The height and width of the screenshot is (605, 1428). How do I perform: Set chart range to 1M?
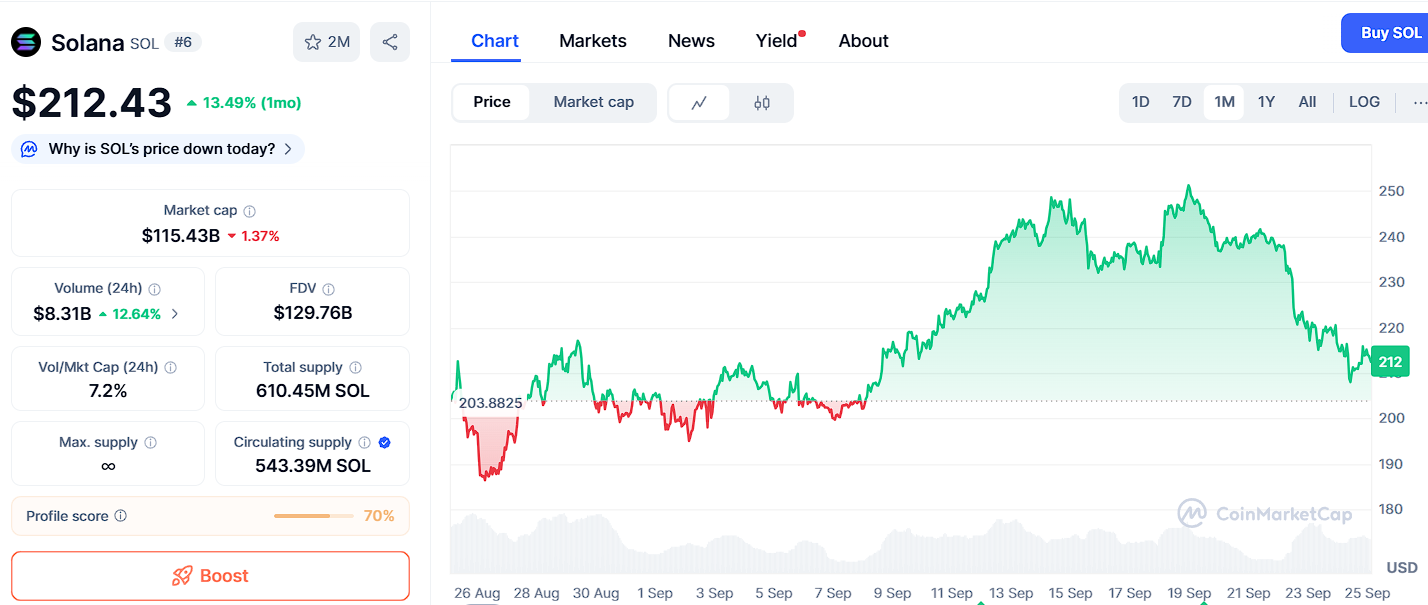(1224, 102)
